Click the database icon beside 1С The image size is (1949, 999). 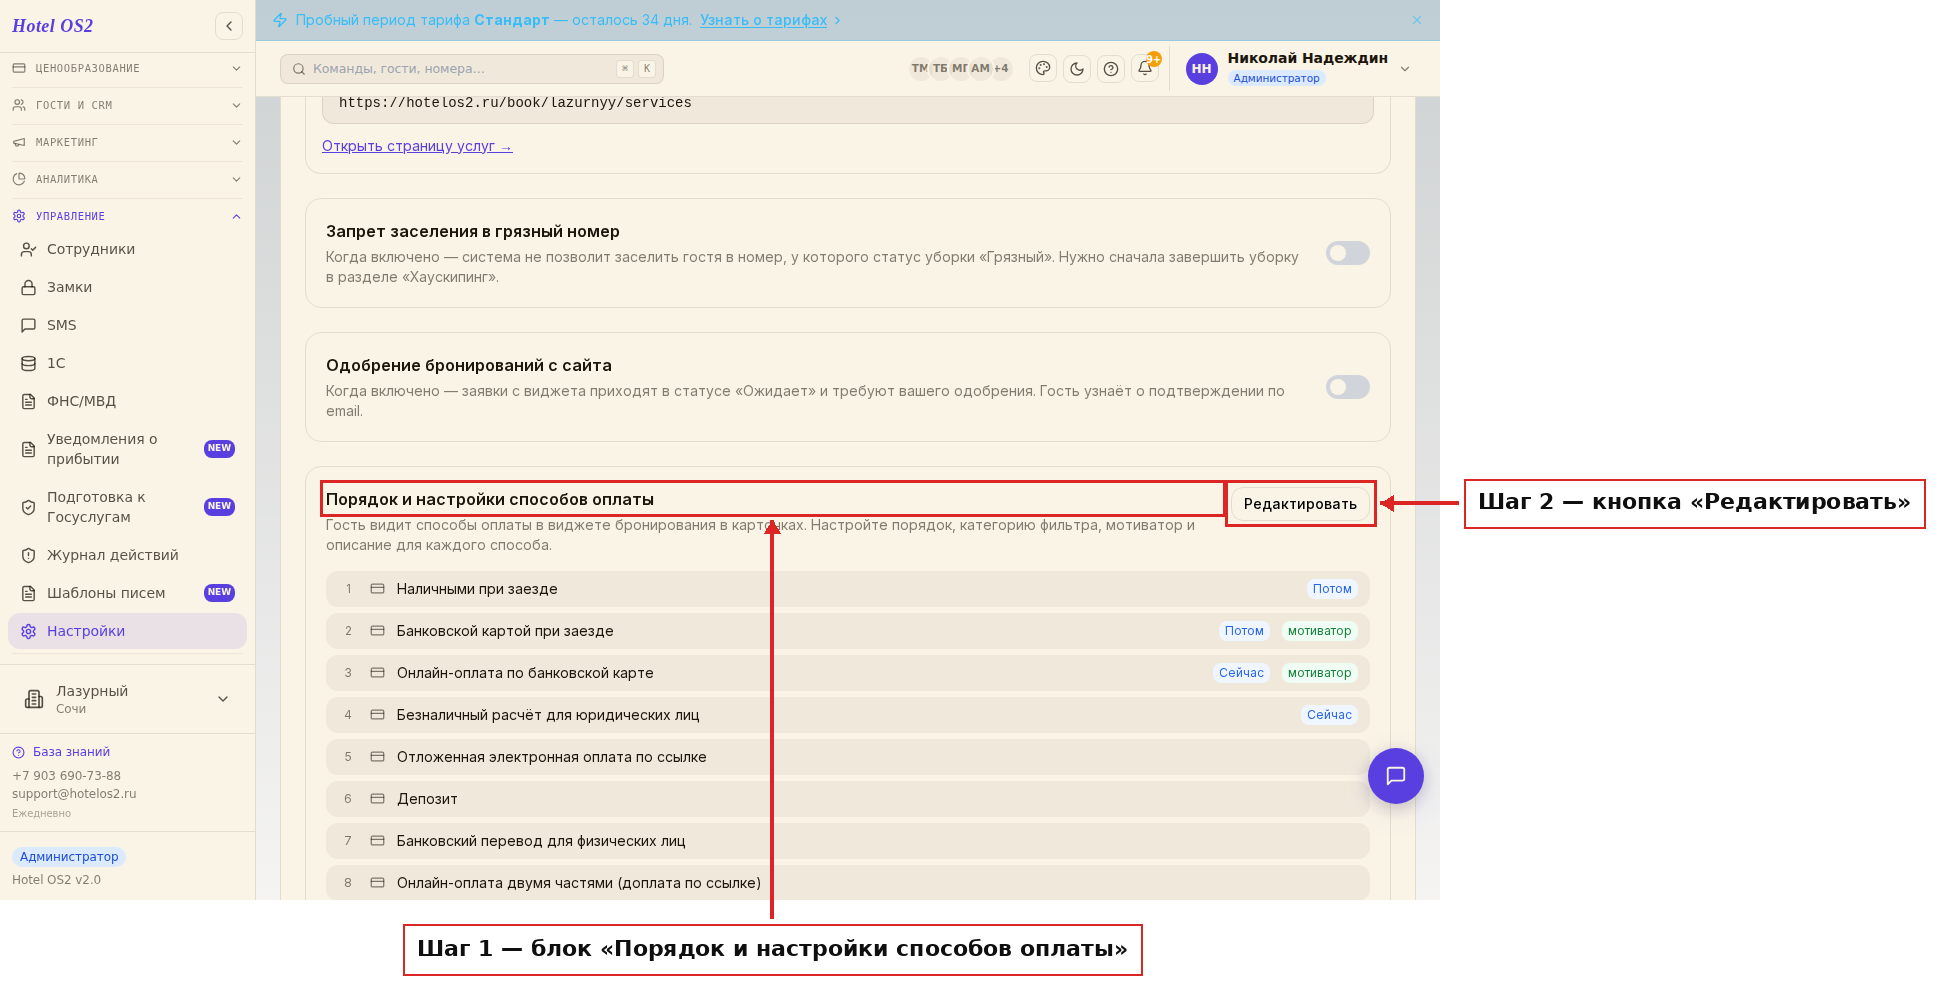coord(29,364)
